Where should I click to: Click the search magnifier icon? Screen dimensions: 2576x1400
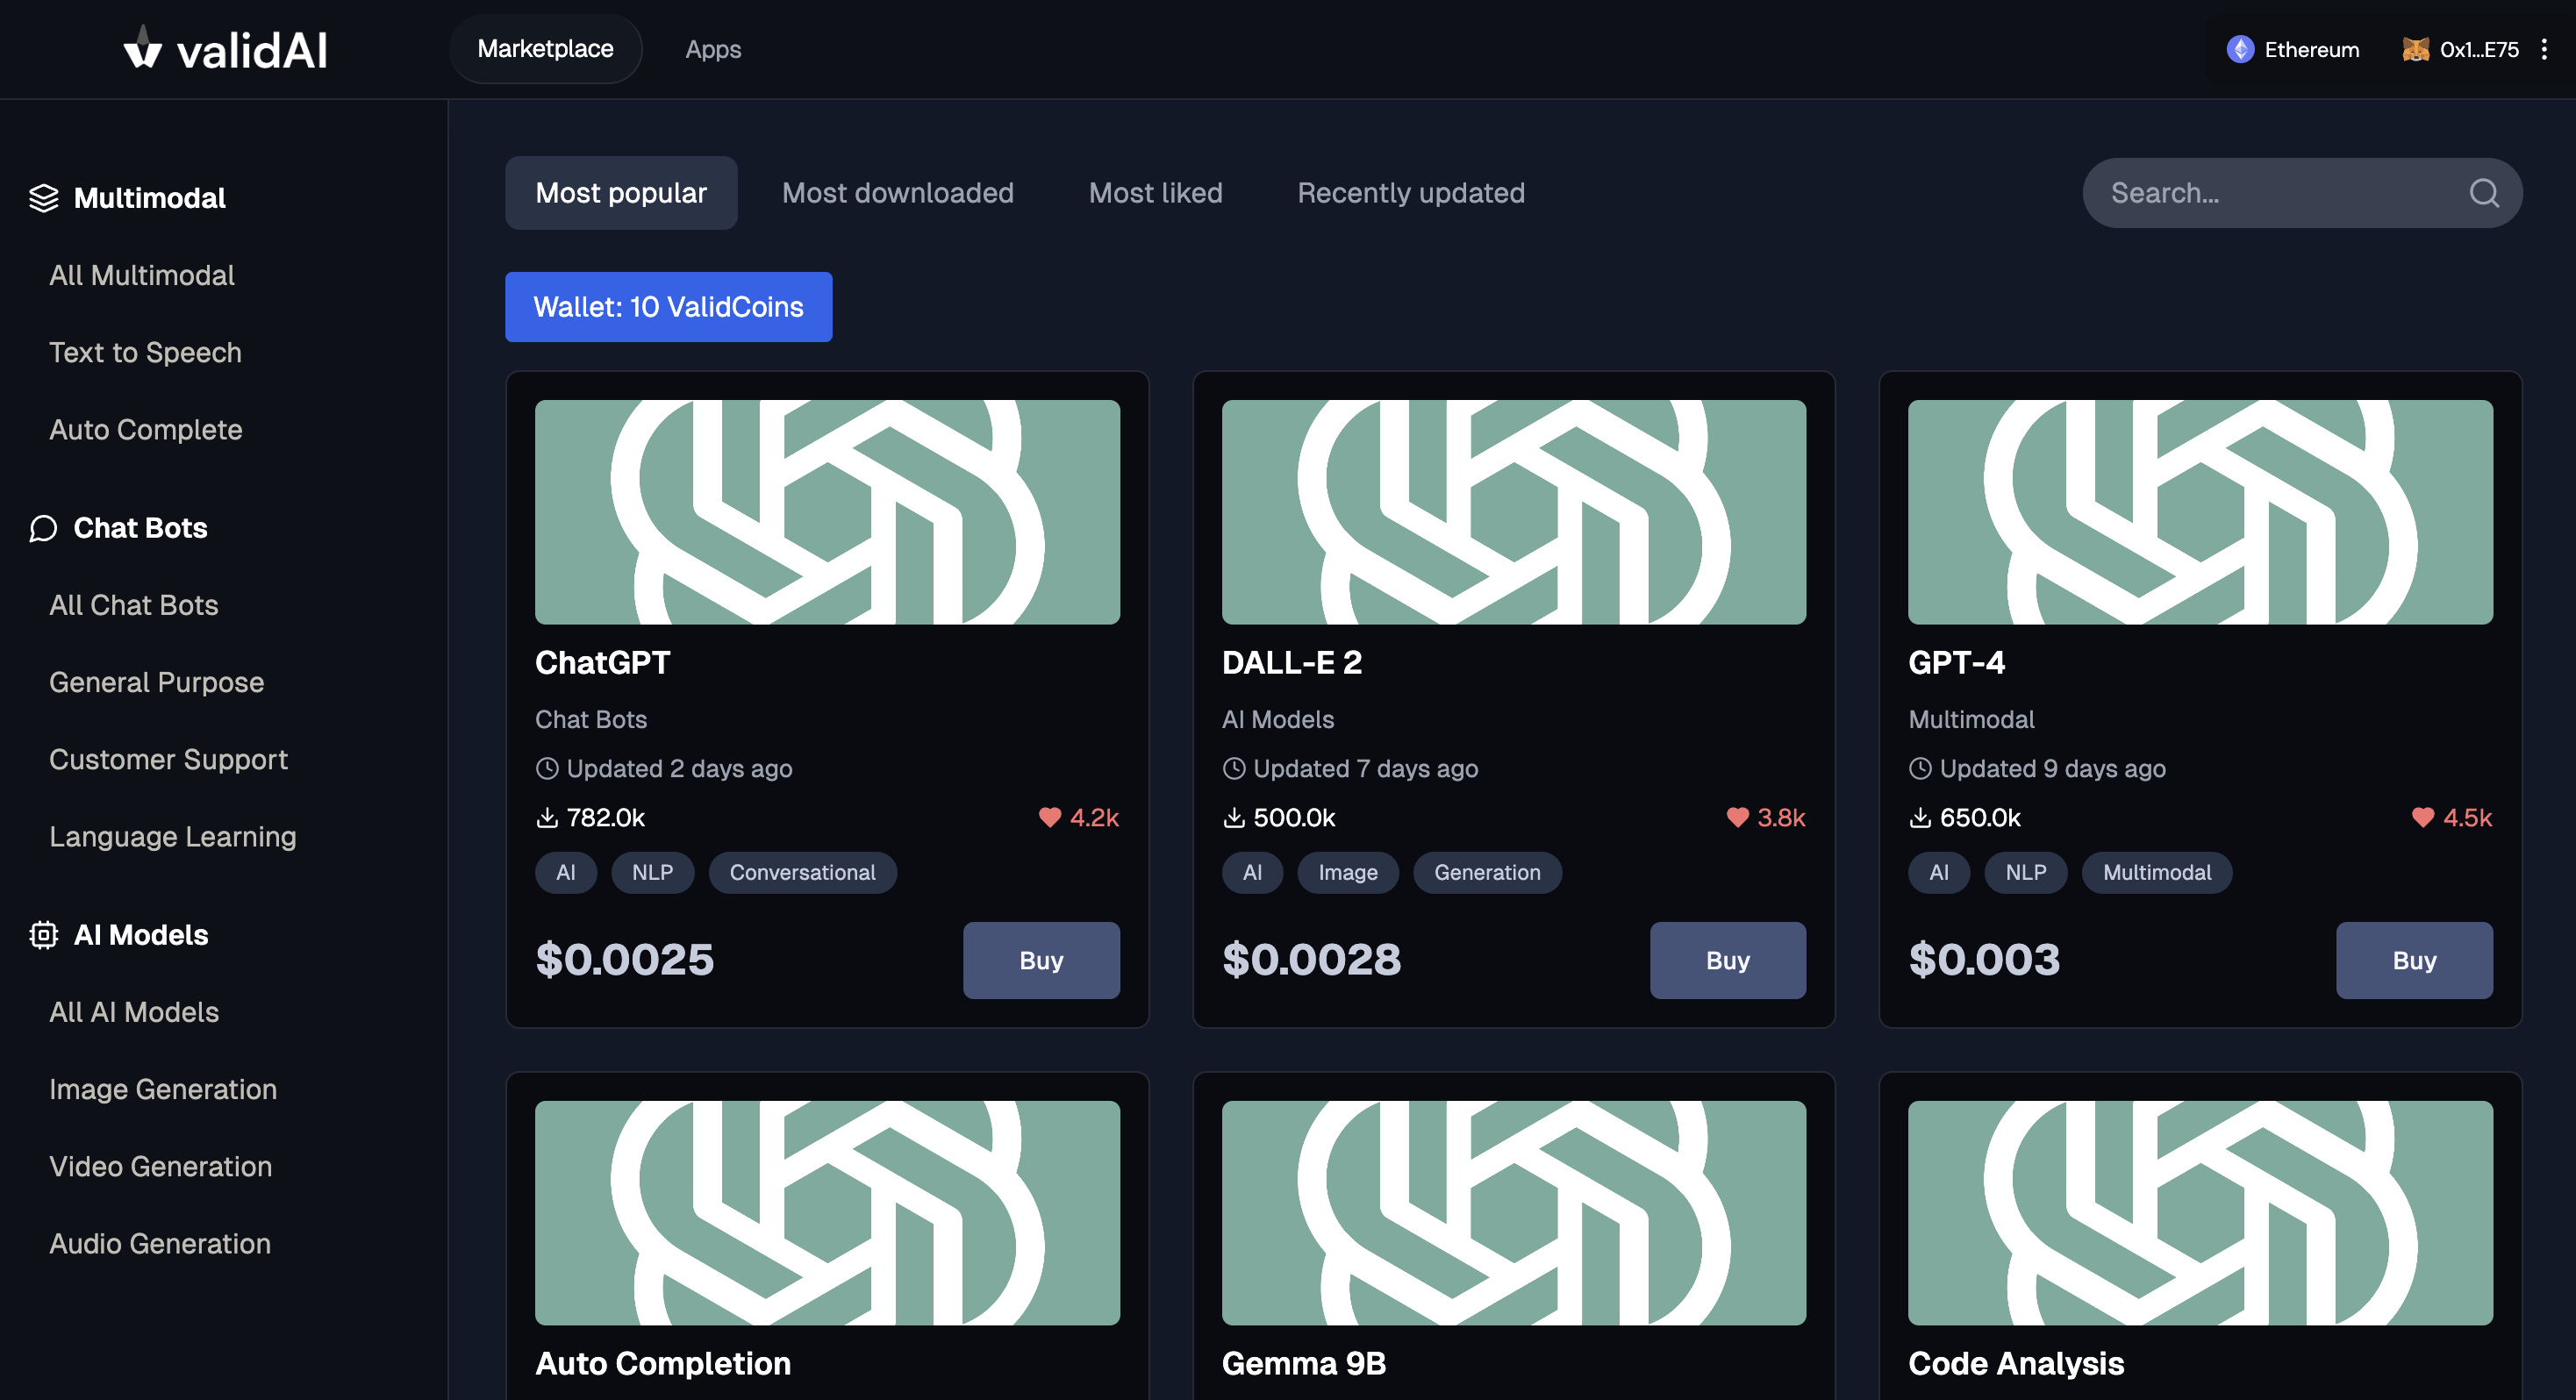[2484, 193]
